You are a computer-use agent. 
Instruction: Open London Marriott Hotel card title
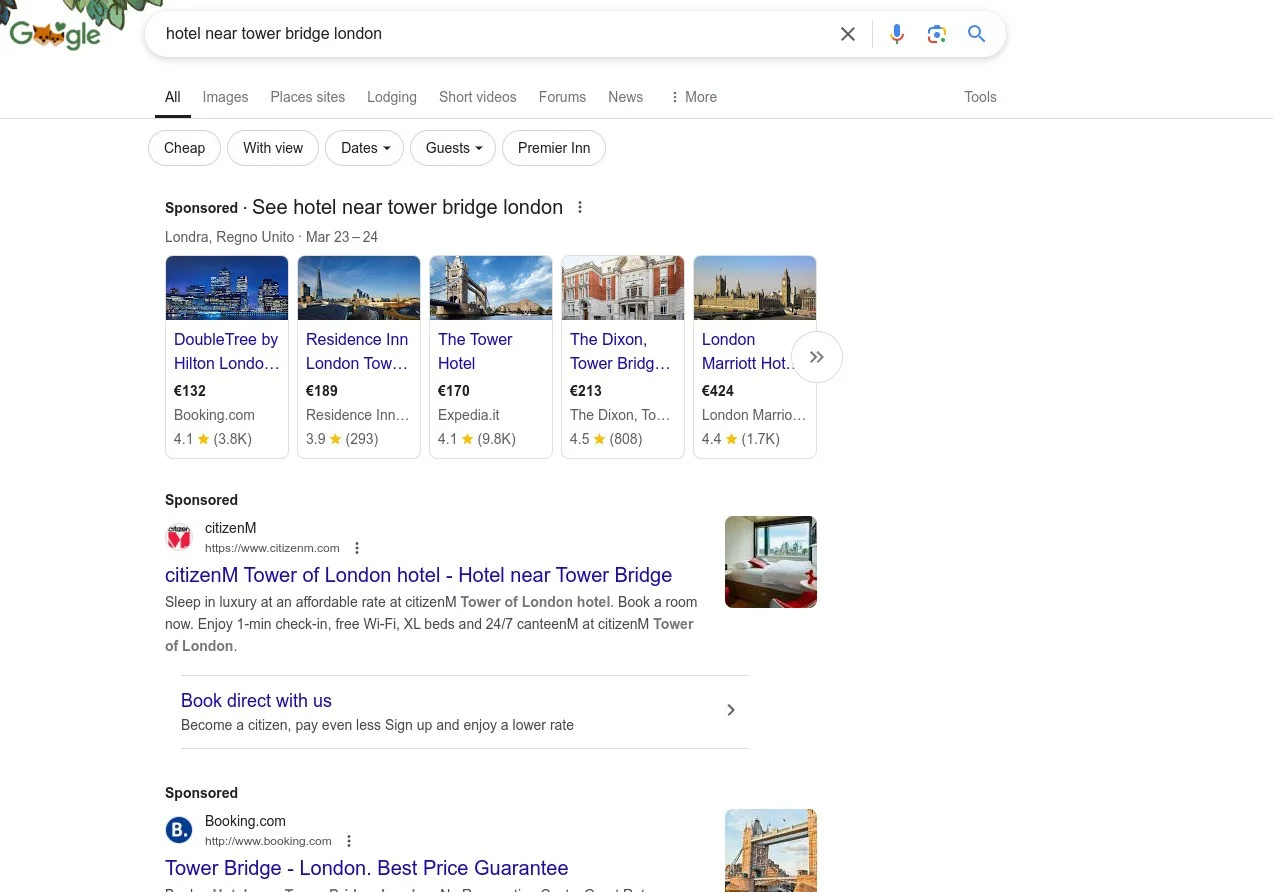748,351
